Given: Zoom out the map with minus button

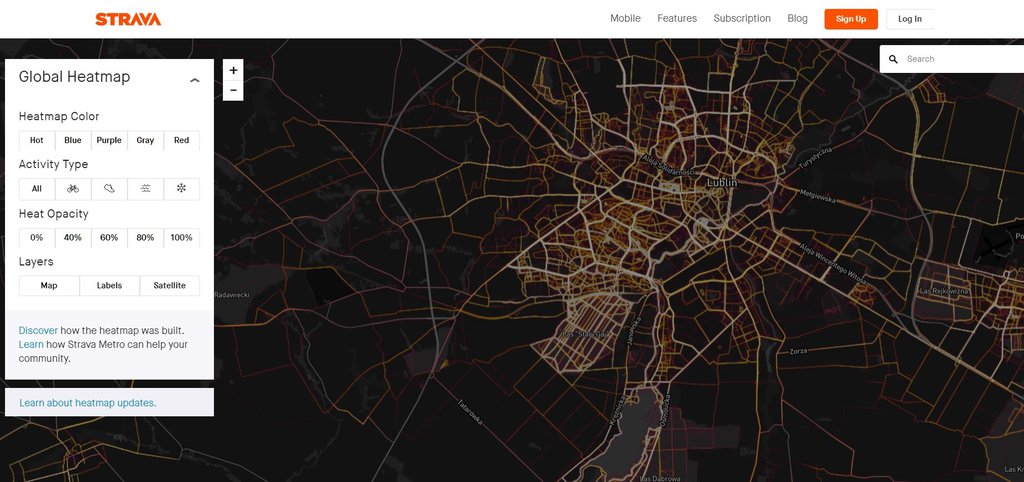Looking at the screenshot, I should (233, 90).
